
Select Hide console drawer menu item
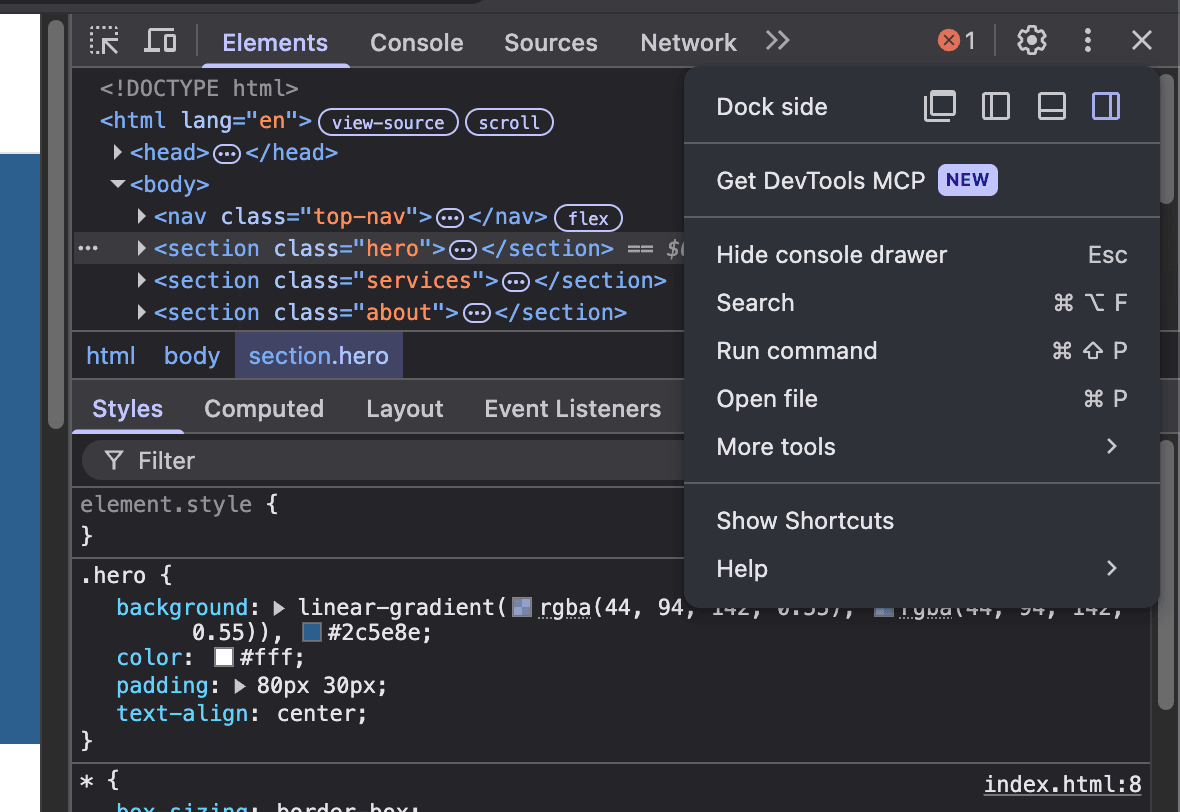coord(922,255)
